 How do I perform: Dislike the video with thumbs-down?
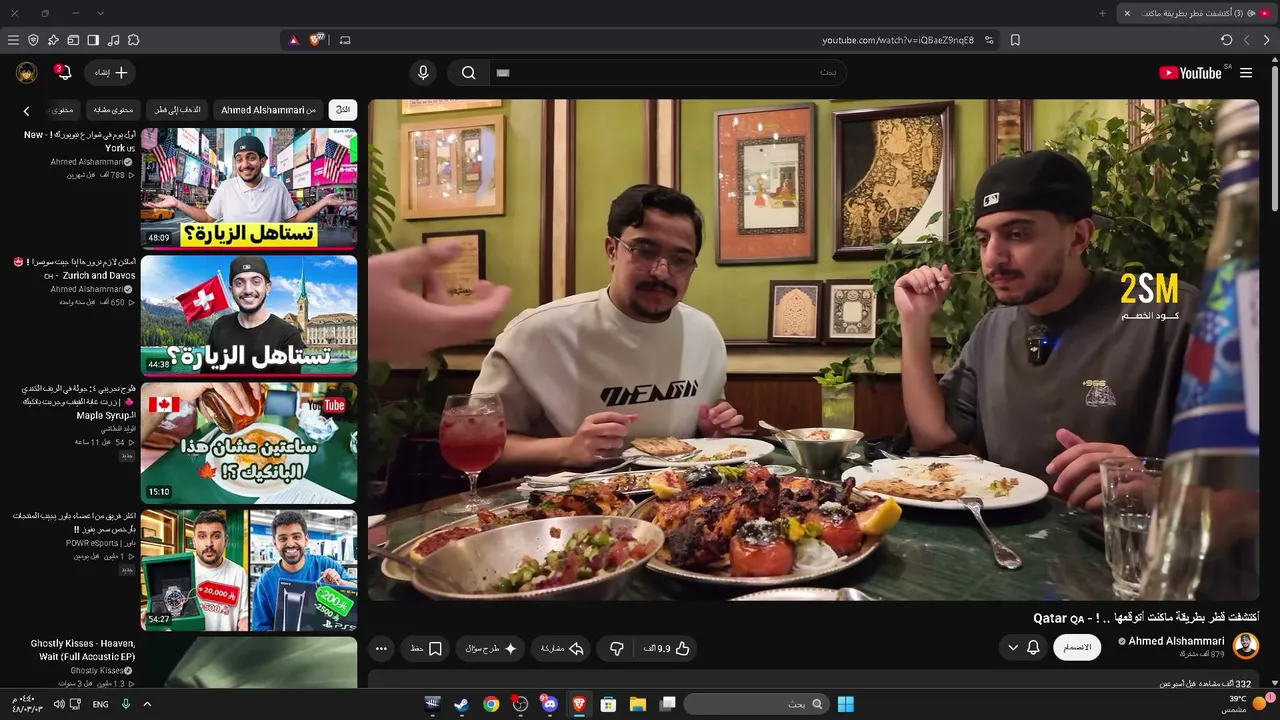point(617,649)
